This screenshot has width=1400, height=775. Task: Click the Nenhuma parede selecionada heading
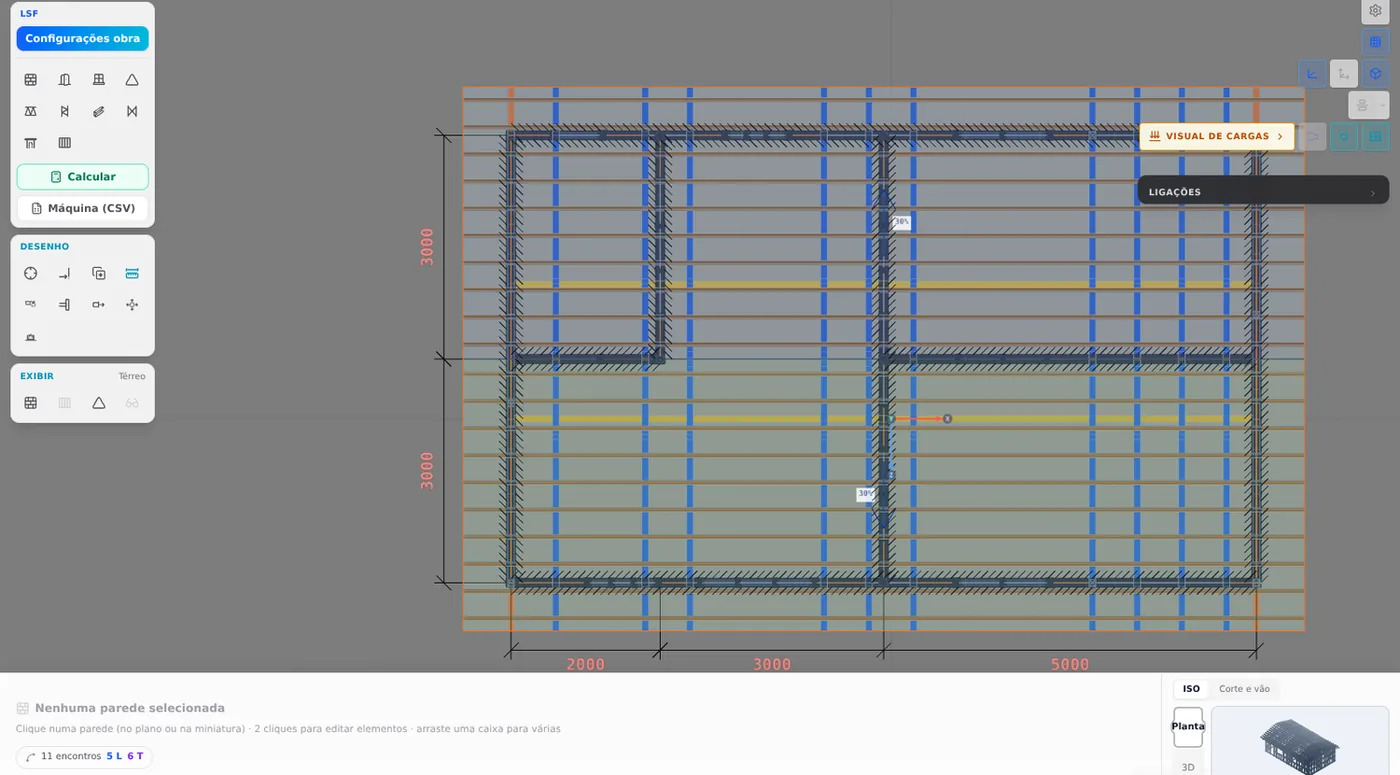tap(130, 708)
